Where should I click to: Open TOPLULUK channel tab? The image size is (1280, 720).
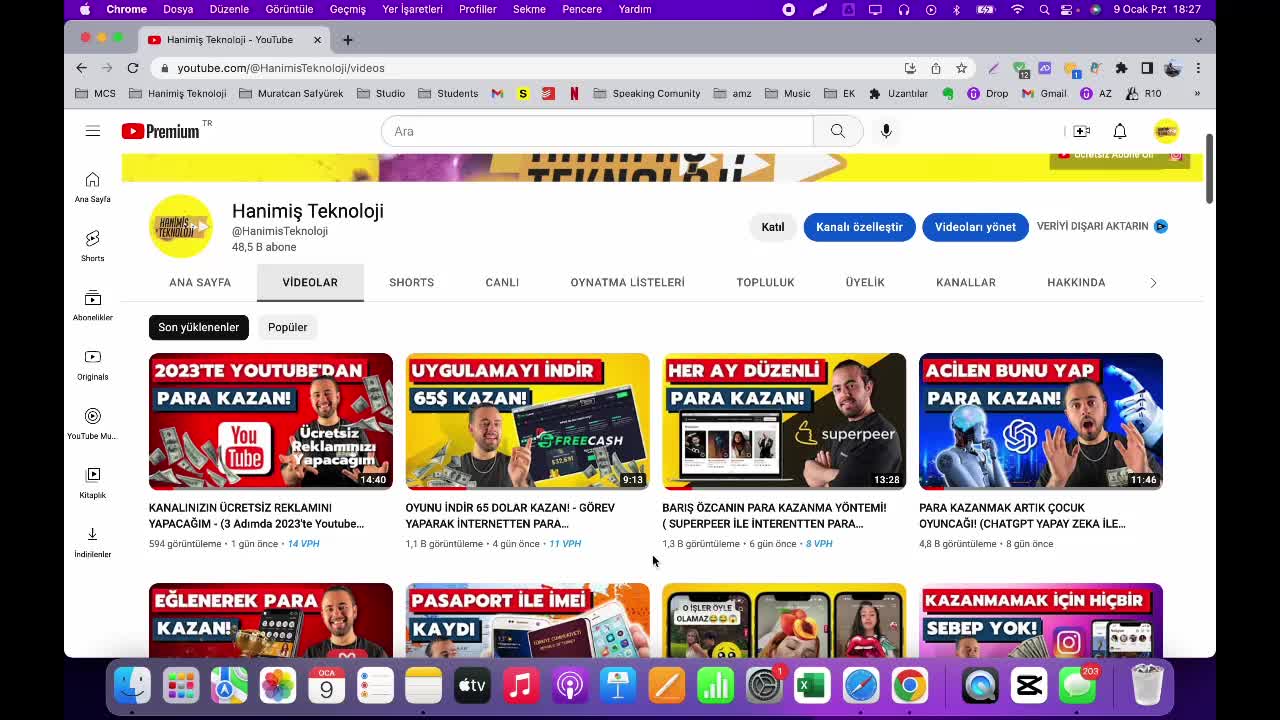coord(765,282)
